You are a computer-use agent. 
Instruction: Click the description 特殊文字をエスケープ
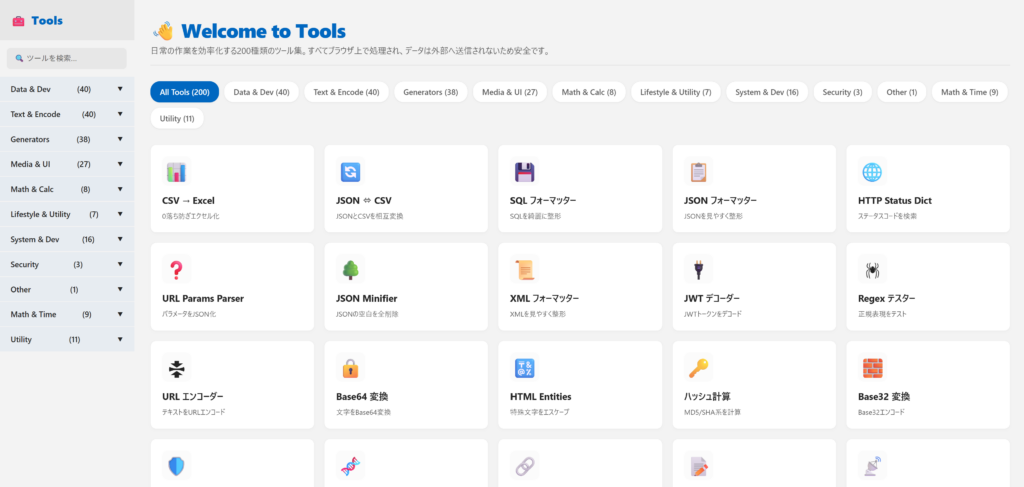(539, 412)
